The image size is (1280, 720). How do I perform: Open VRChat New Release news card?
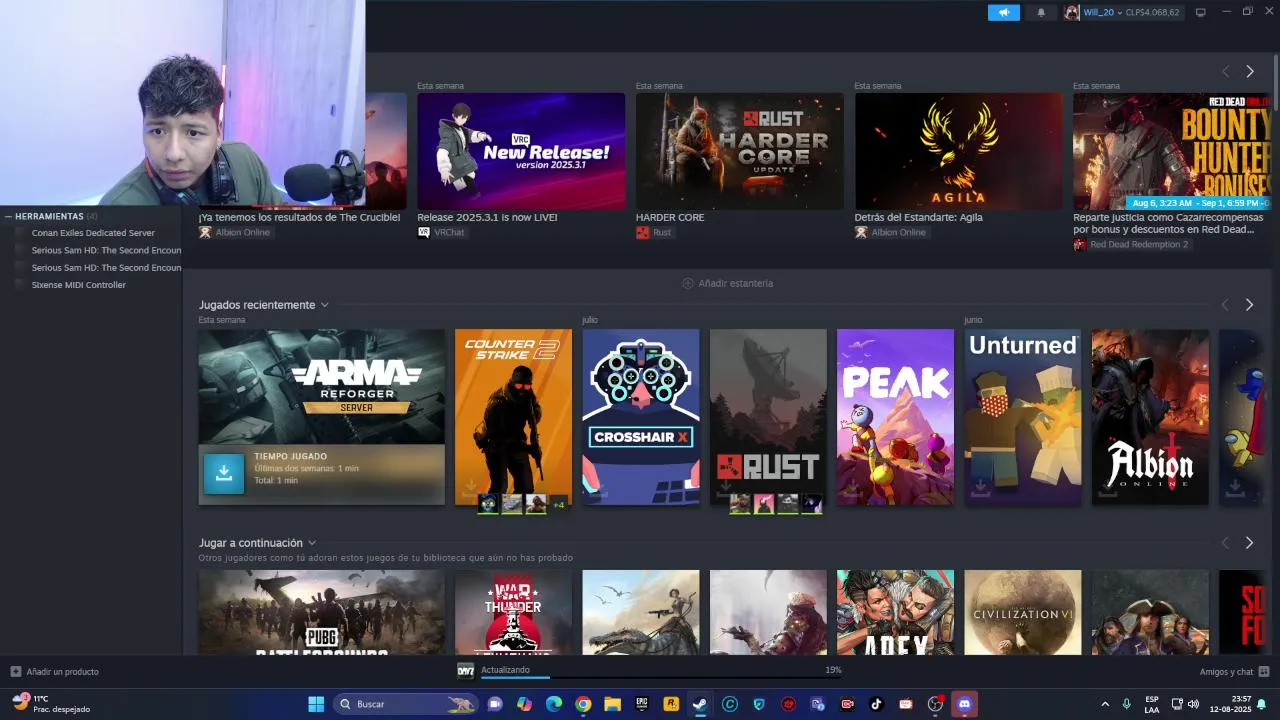[x=521, y=151]
